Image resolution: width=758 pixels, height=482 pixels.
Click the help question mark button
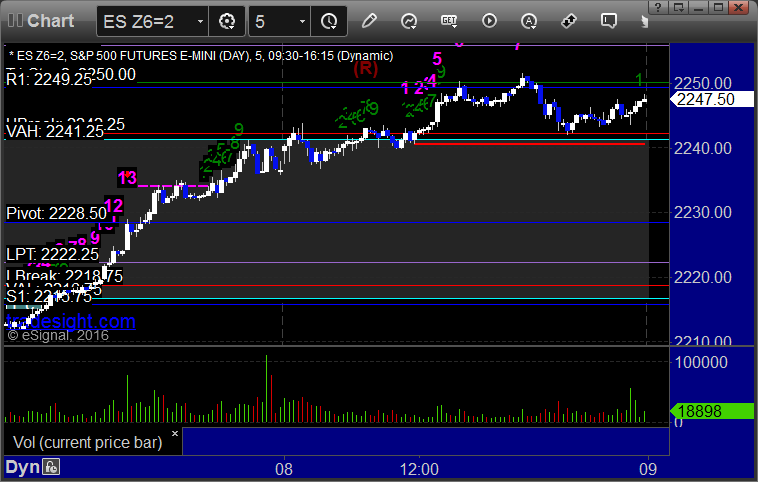(x=657, y=7)
